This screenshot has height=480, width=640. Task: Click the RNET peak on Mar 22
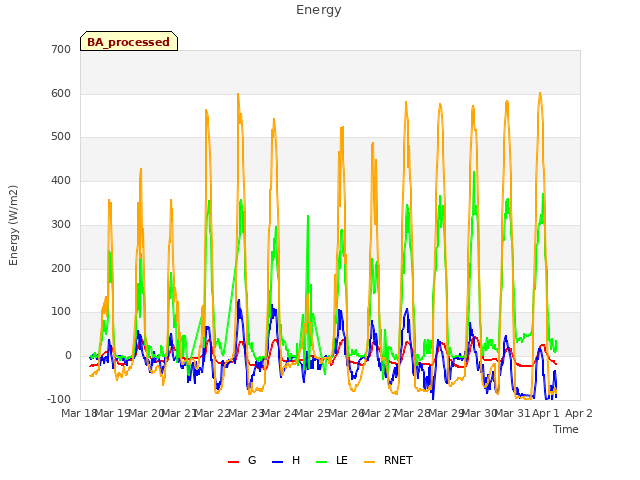[238, 94]
